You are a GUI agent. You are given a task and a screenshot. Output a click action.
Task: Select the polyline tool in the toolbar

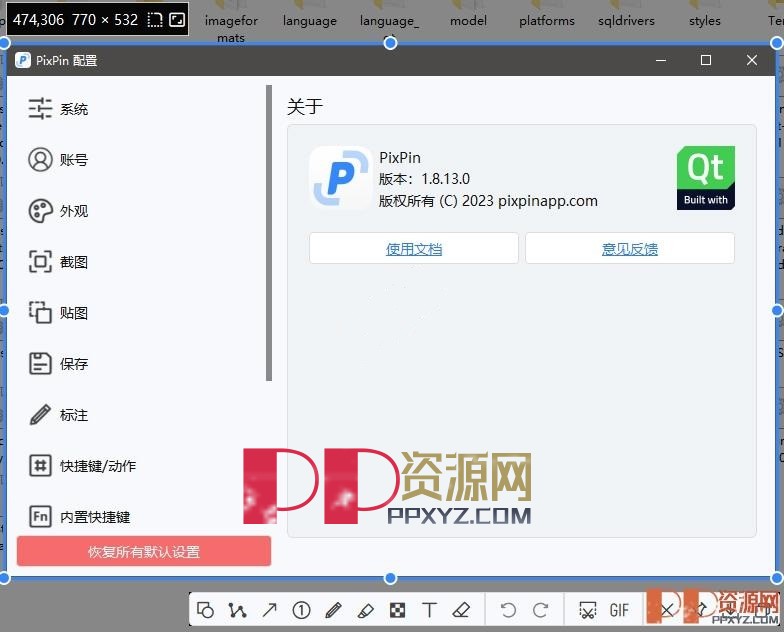point(238,610)
